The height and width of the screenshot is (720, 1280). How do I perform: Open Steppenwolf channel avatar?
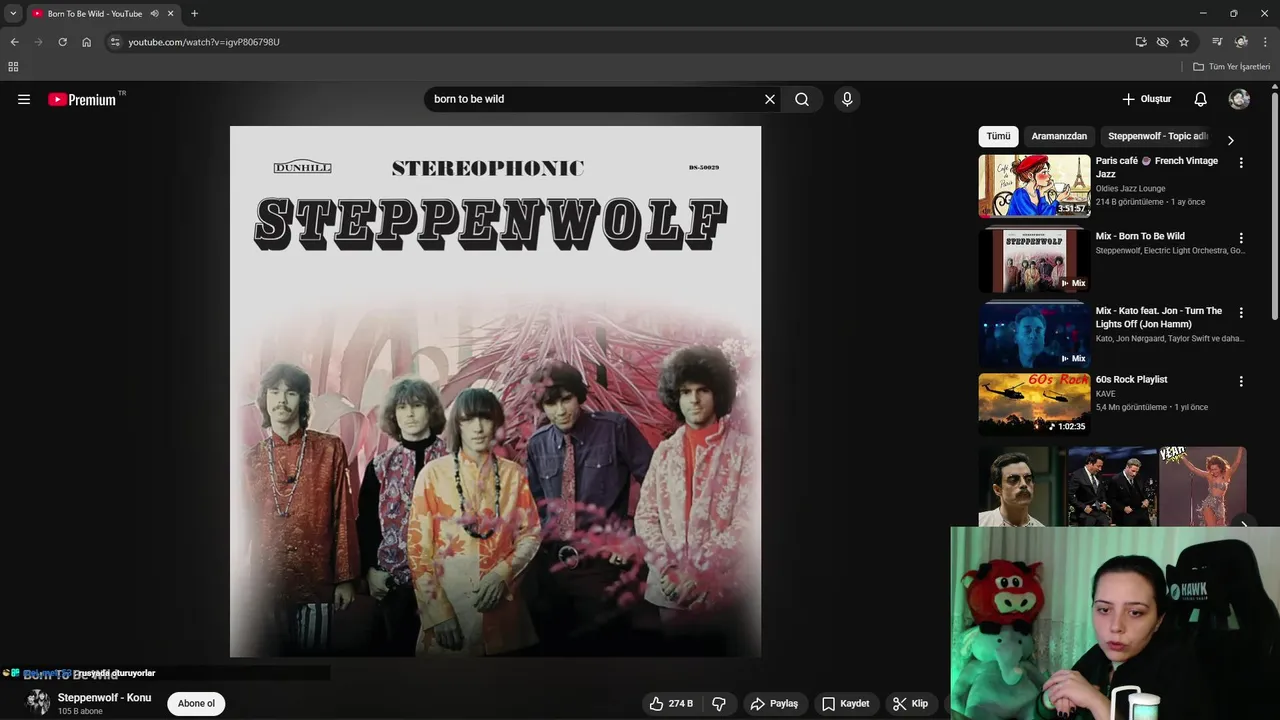(x=38, y=703)
